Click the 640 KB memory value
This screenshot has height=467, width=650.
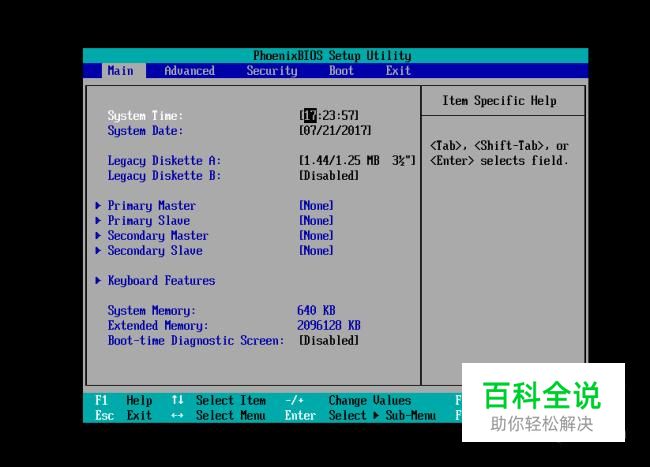click(316, 310)
